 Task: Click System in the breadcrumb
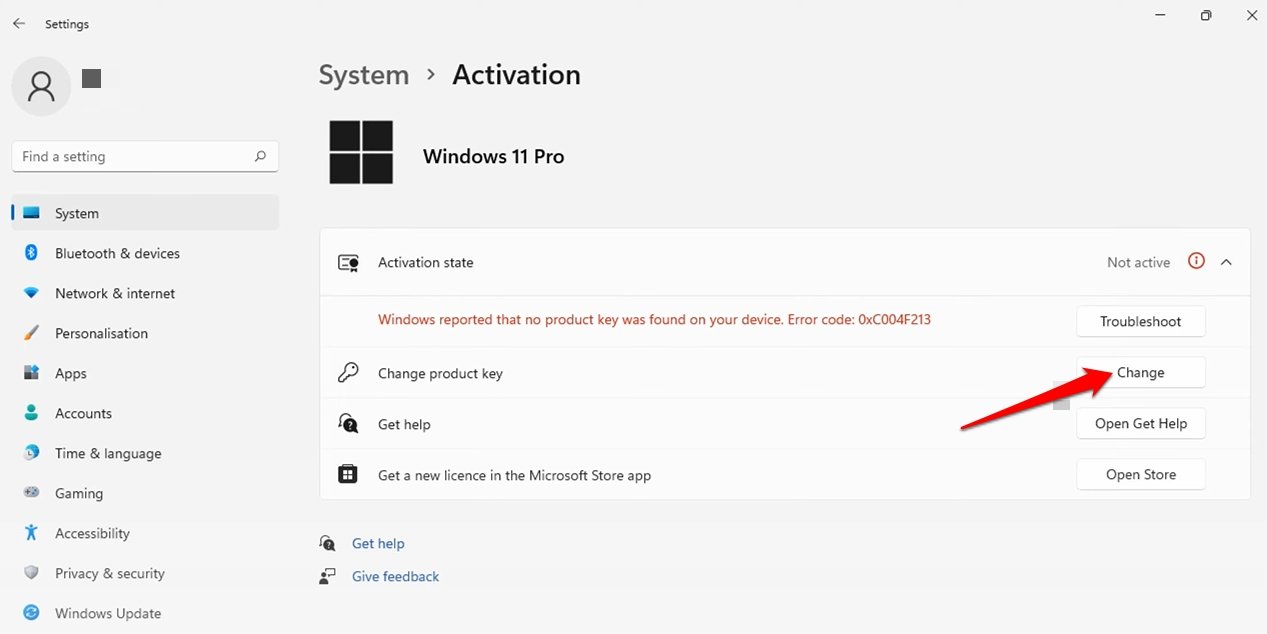[x=364, y=75]
